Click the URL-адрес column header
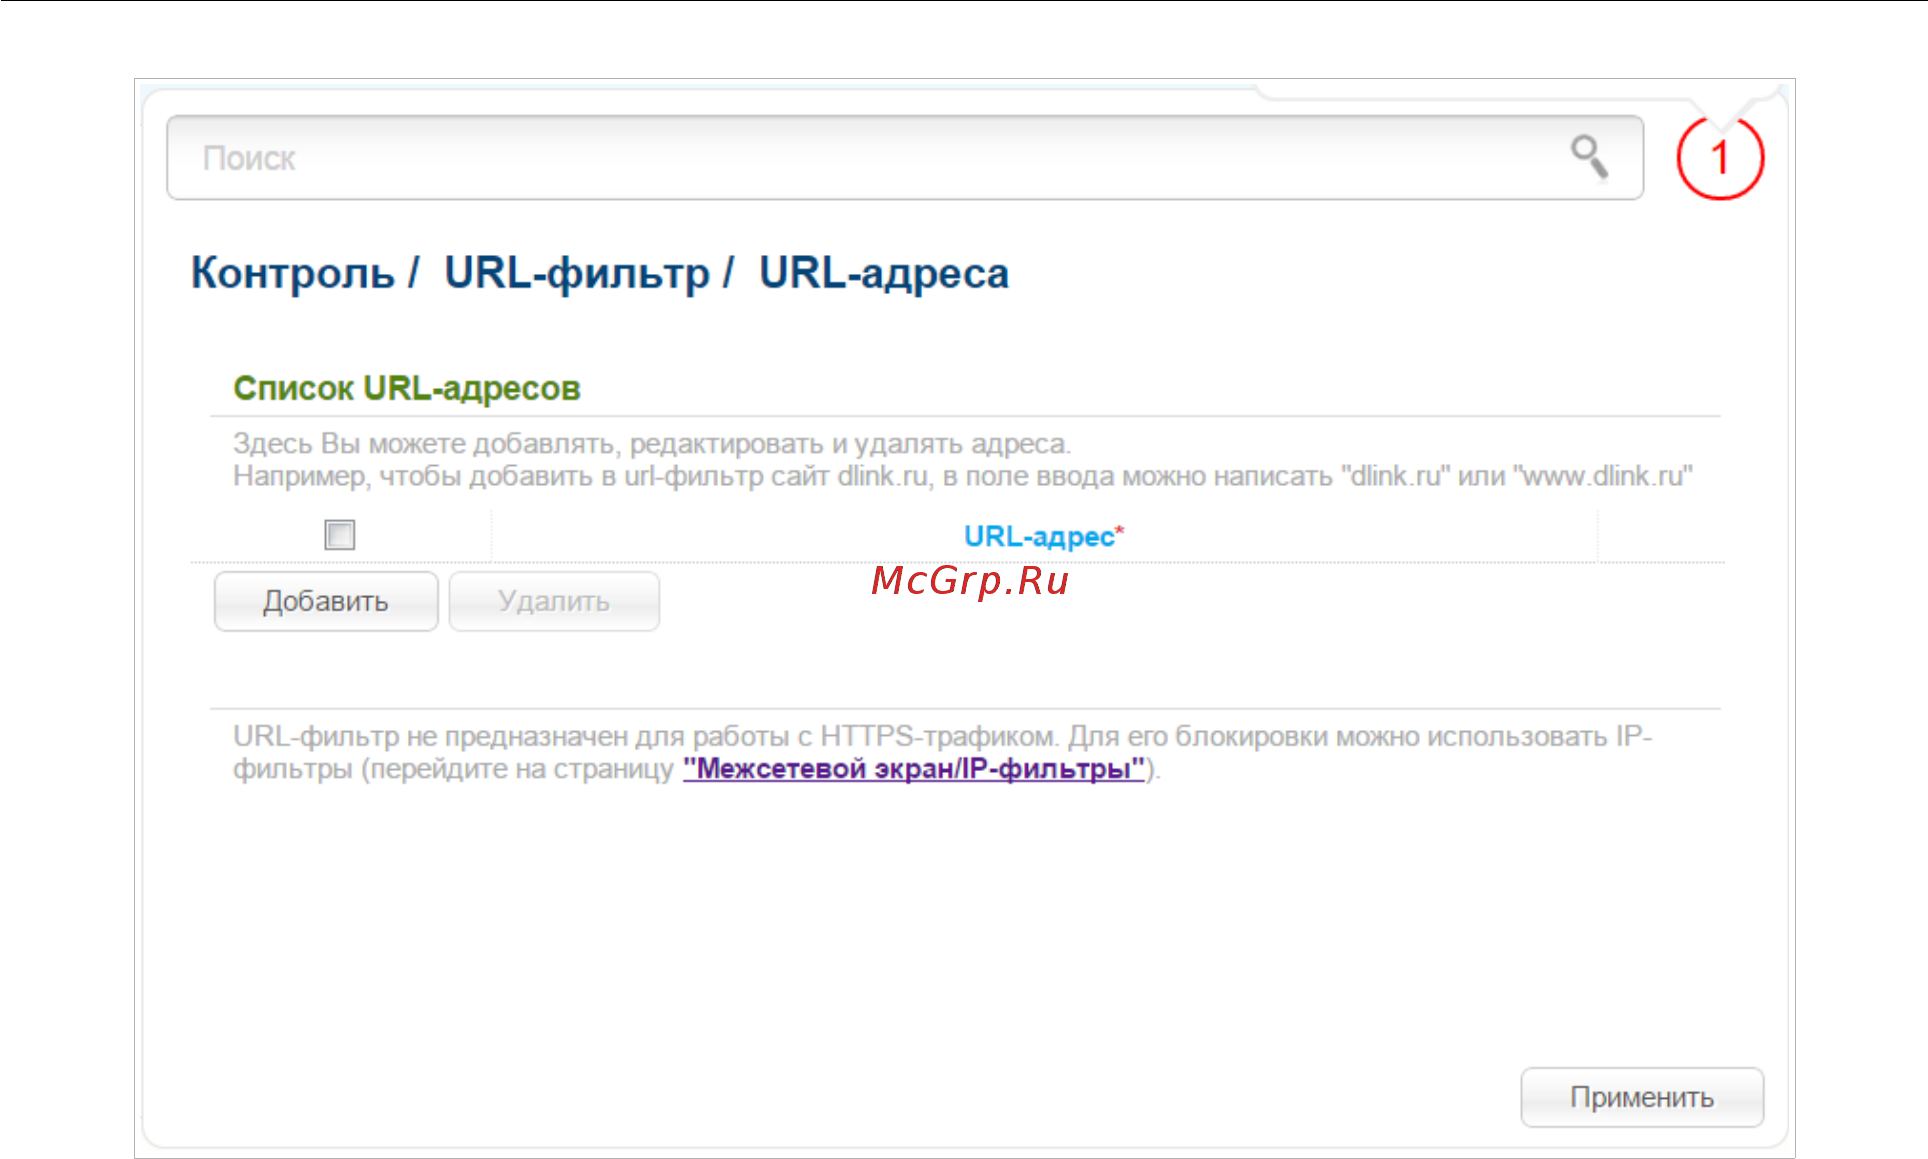 tap(1044, 536)
